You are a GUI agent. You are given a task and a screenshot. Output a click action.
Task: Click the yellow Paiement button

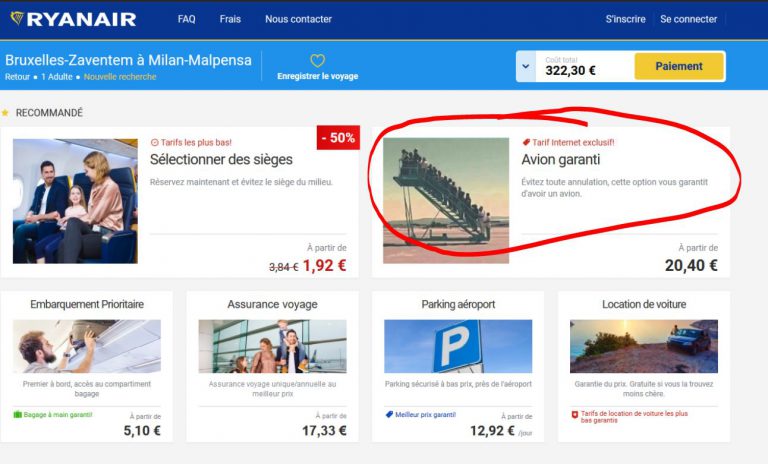click(x=679, y=66)
